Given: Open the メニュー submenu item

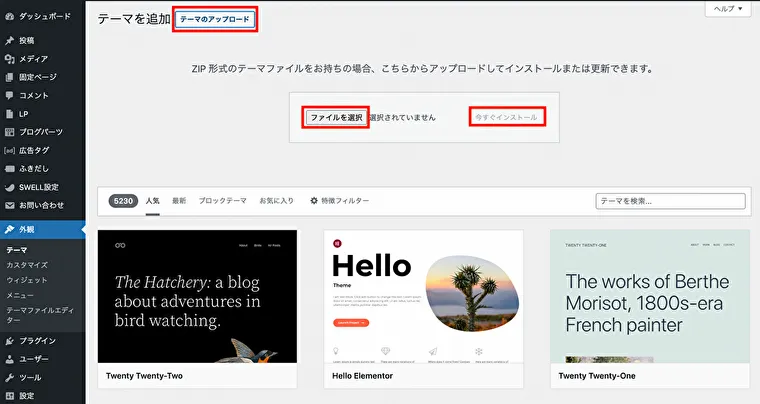Looking at the screenshot, I should [x=20, y=295].
